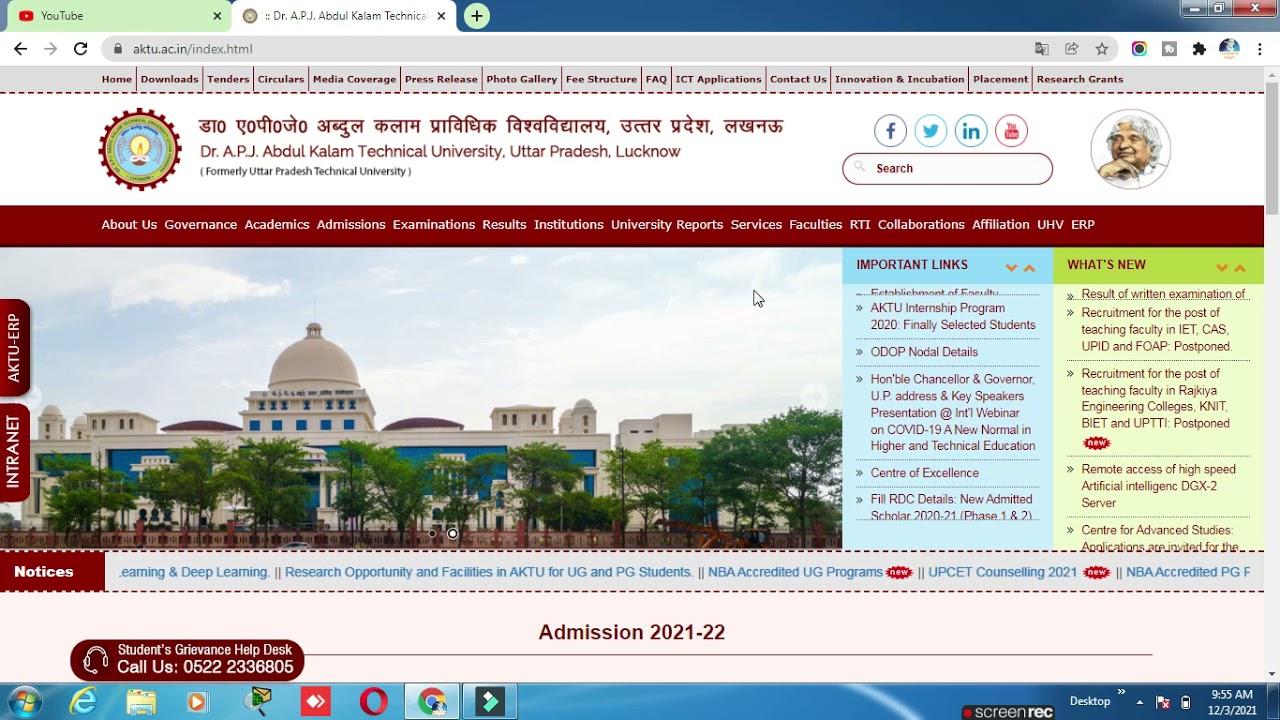
Task: Open the university LinkedIn page icon
Action: tap(971, 131)
